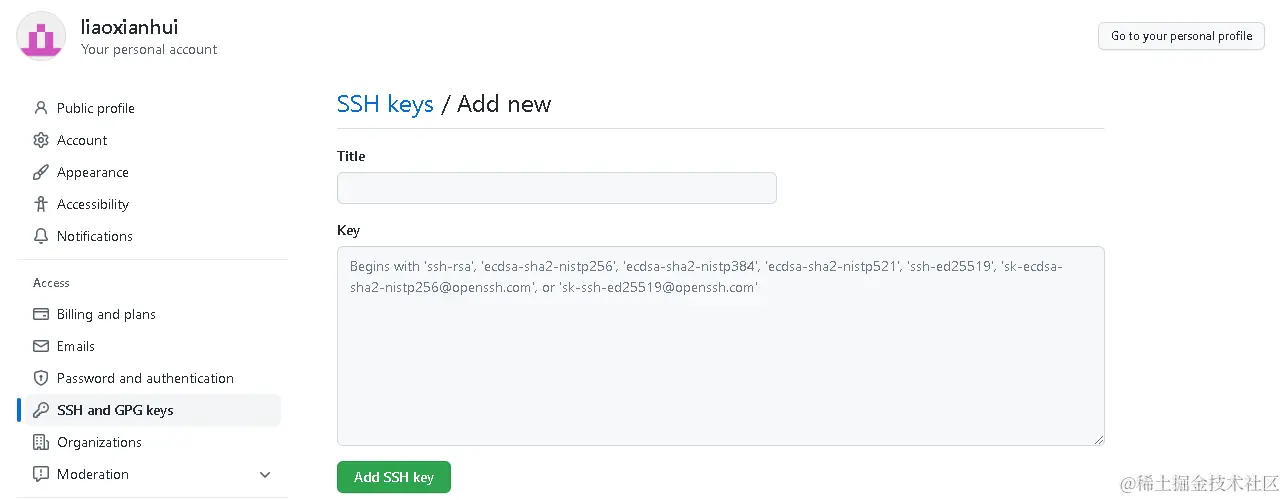Click the credit card icon for Billing
Viewport: 1286px width, 500px height.
pyautogui.click(x=41, y=314)
